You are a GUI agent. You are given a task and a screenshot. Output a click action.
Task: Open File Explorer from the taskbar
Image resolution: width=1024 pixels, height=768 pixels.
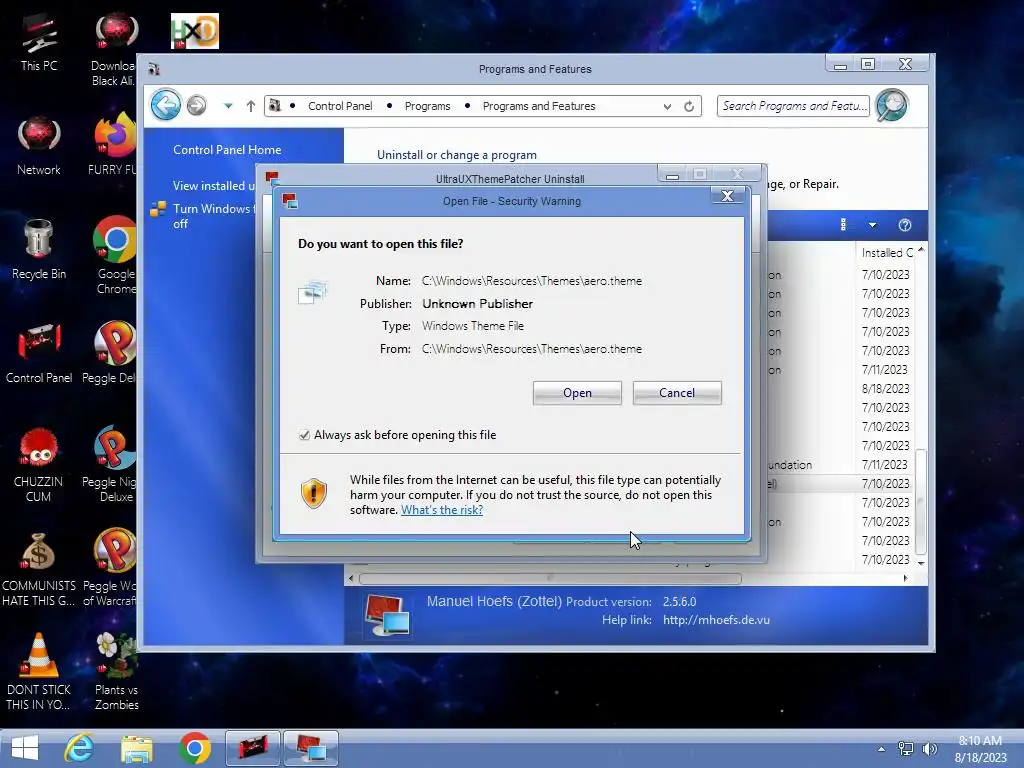[x=136, y=748]
